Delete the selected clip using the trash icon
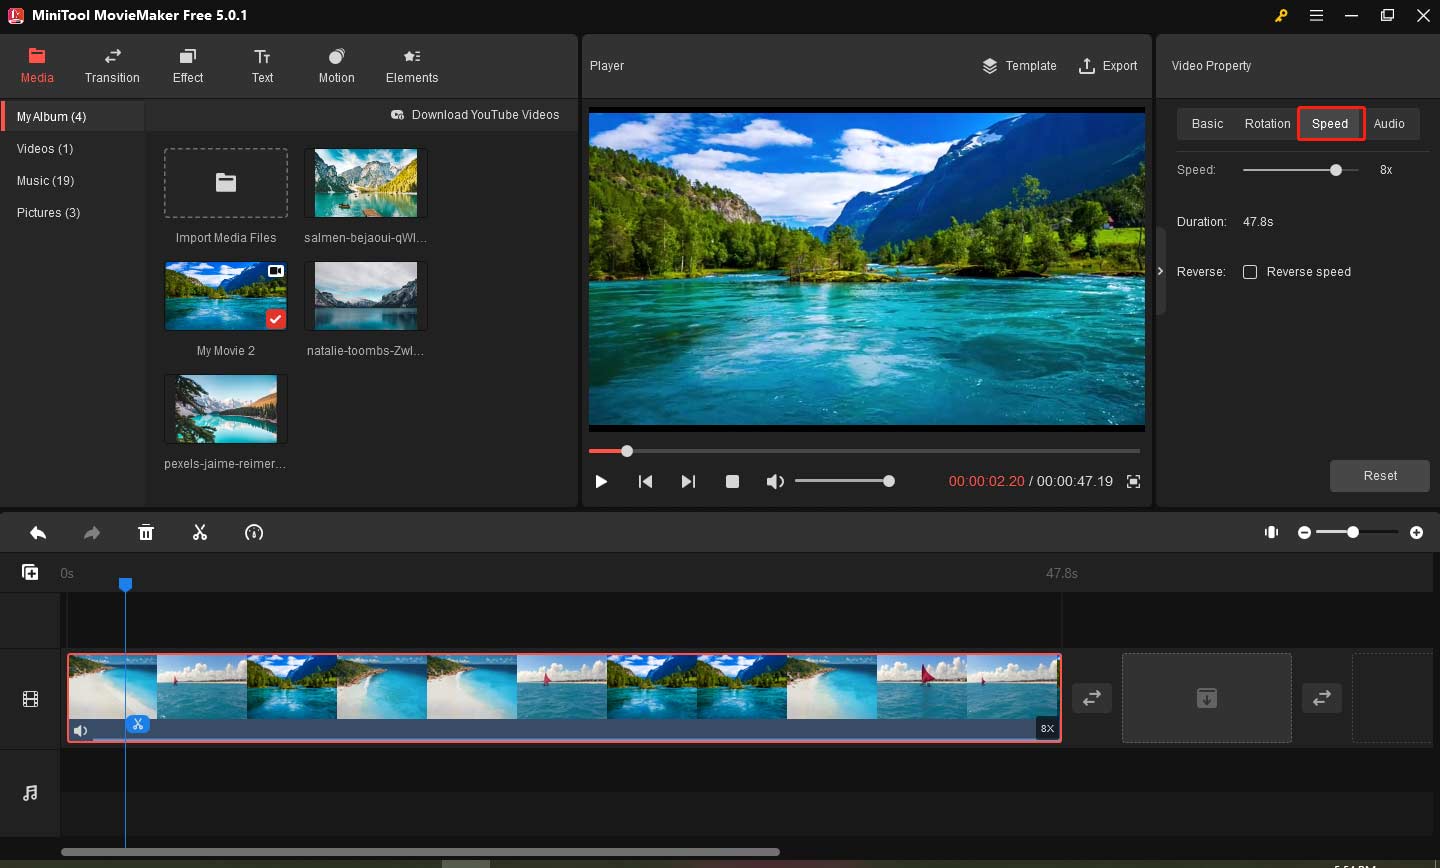1440x868 pixels. point(146,532)
